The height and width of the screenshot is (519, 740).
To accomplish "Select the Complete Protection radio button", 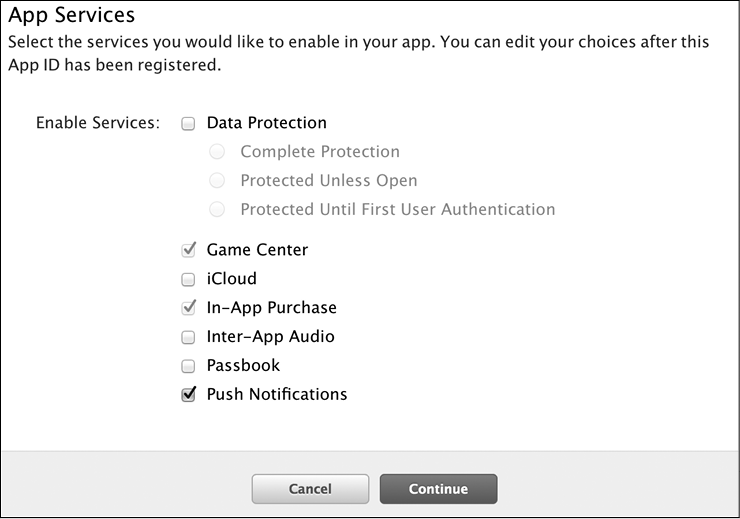I will [217, 153].
